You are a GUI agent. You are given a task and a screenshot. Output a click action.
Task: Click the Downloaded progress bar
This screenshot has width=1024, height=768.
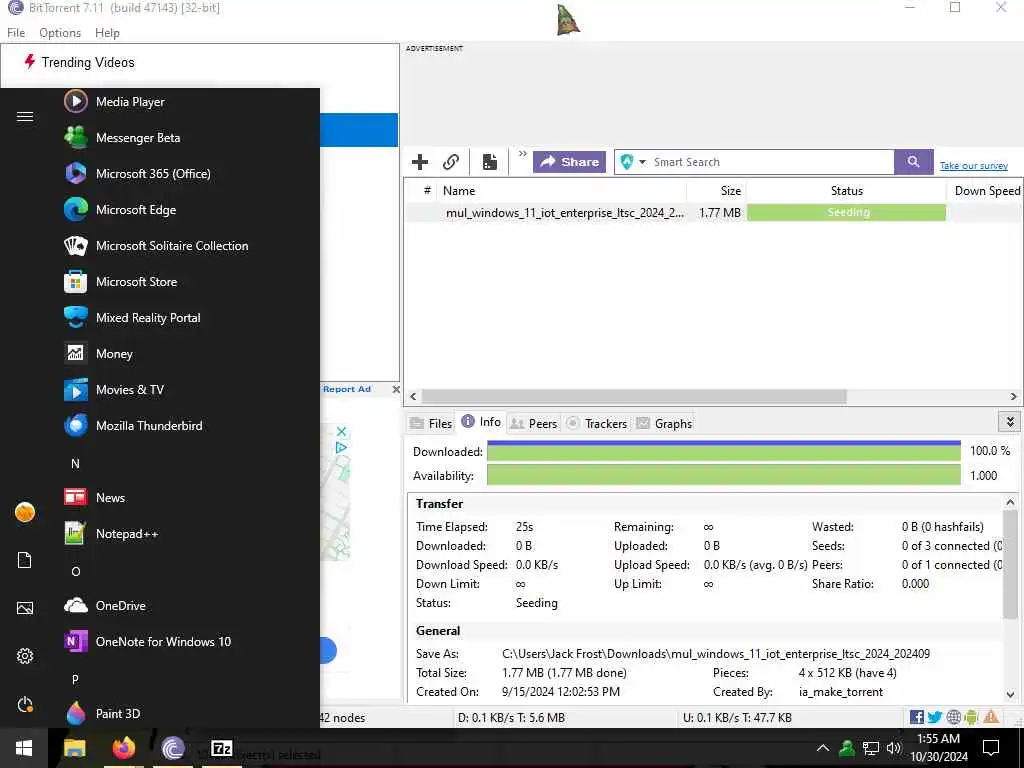click(724, 451)
